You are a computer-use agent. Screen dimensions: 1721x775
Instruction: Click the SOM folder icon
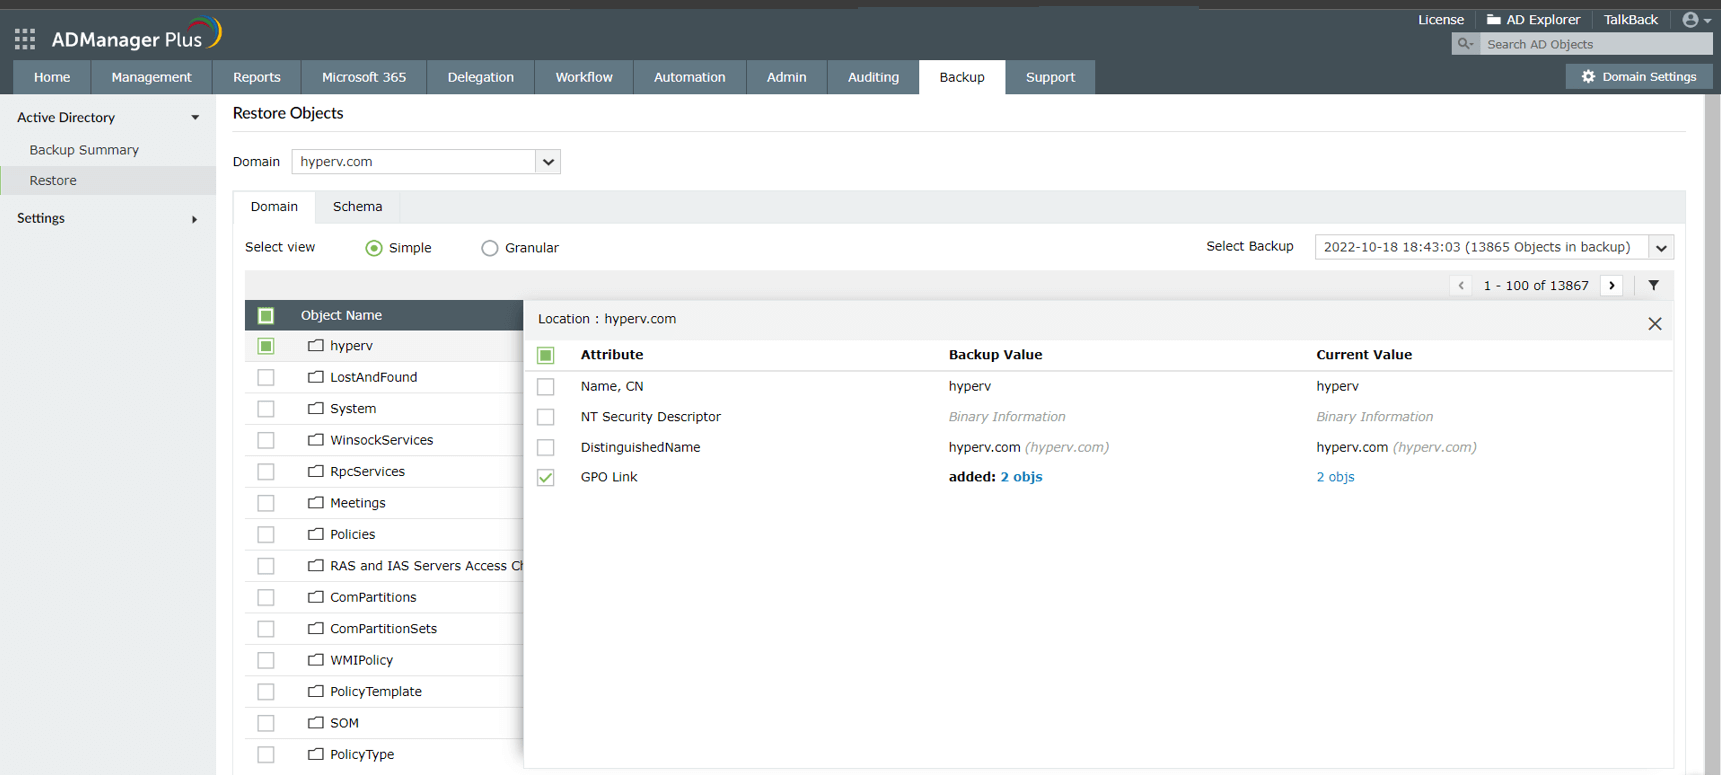coord(316,723)
